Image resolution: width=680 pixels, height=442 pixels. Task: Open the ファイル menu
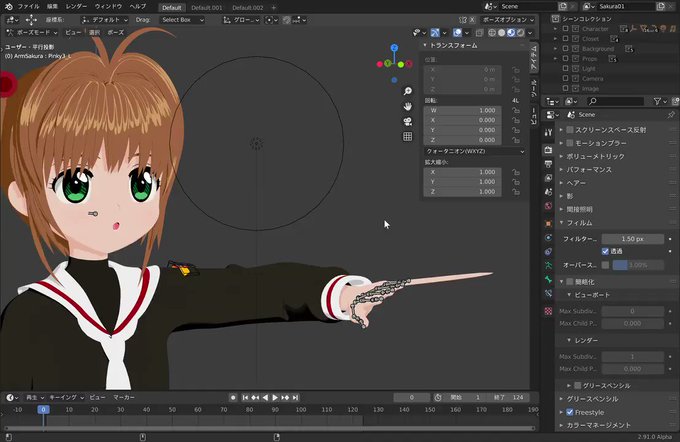tap(28, 7)
